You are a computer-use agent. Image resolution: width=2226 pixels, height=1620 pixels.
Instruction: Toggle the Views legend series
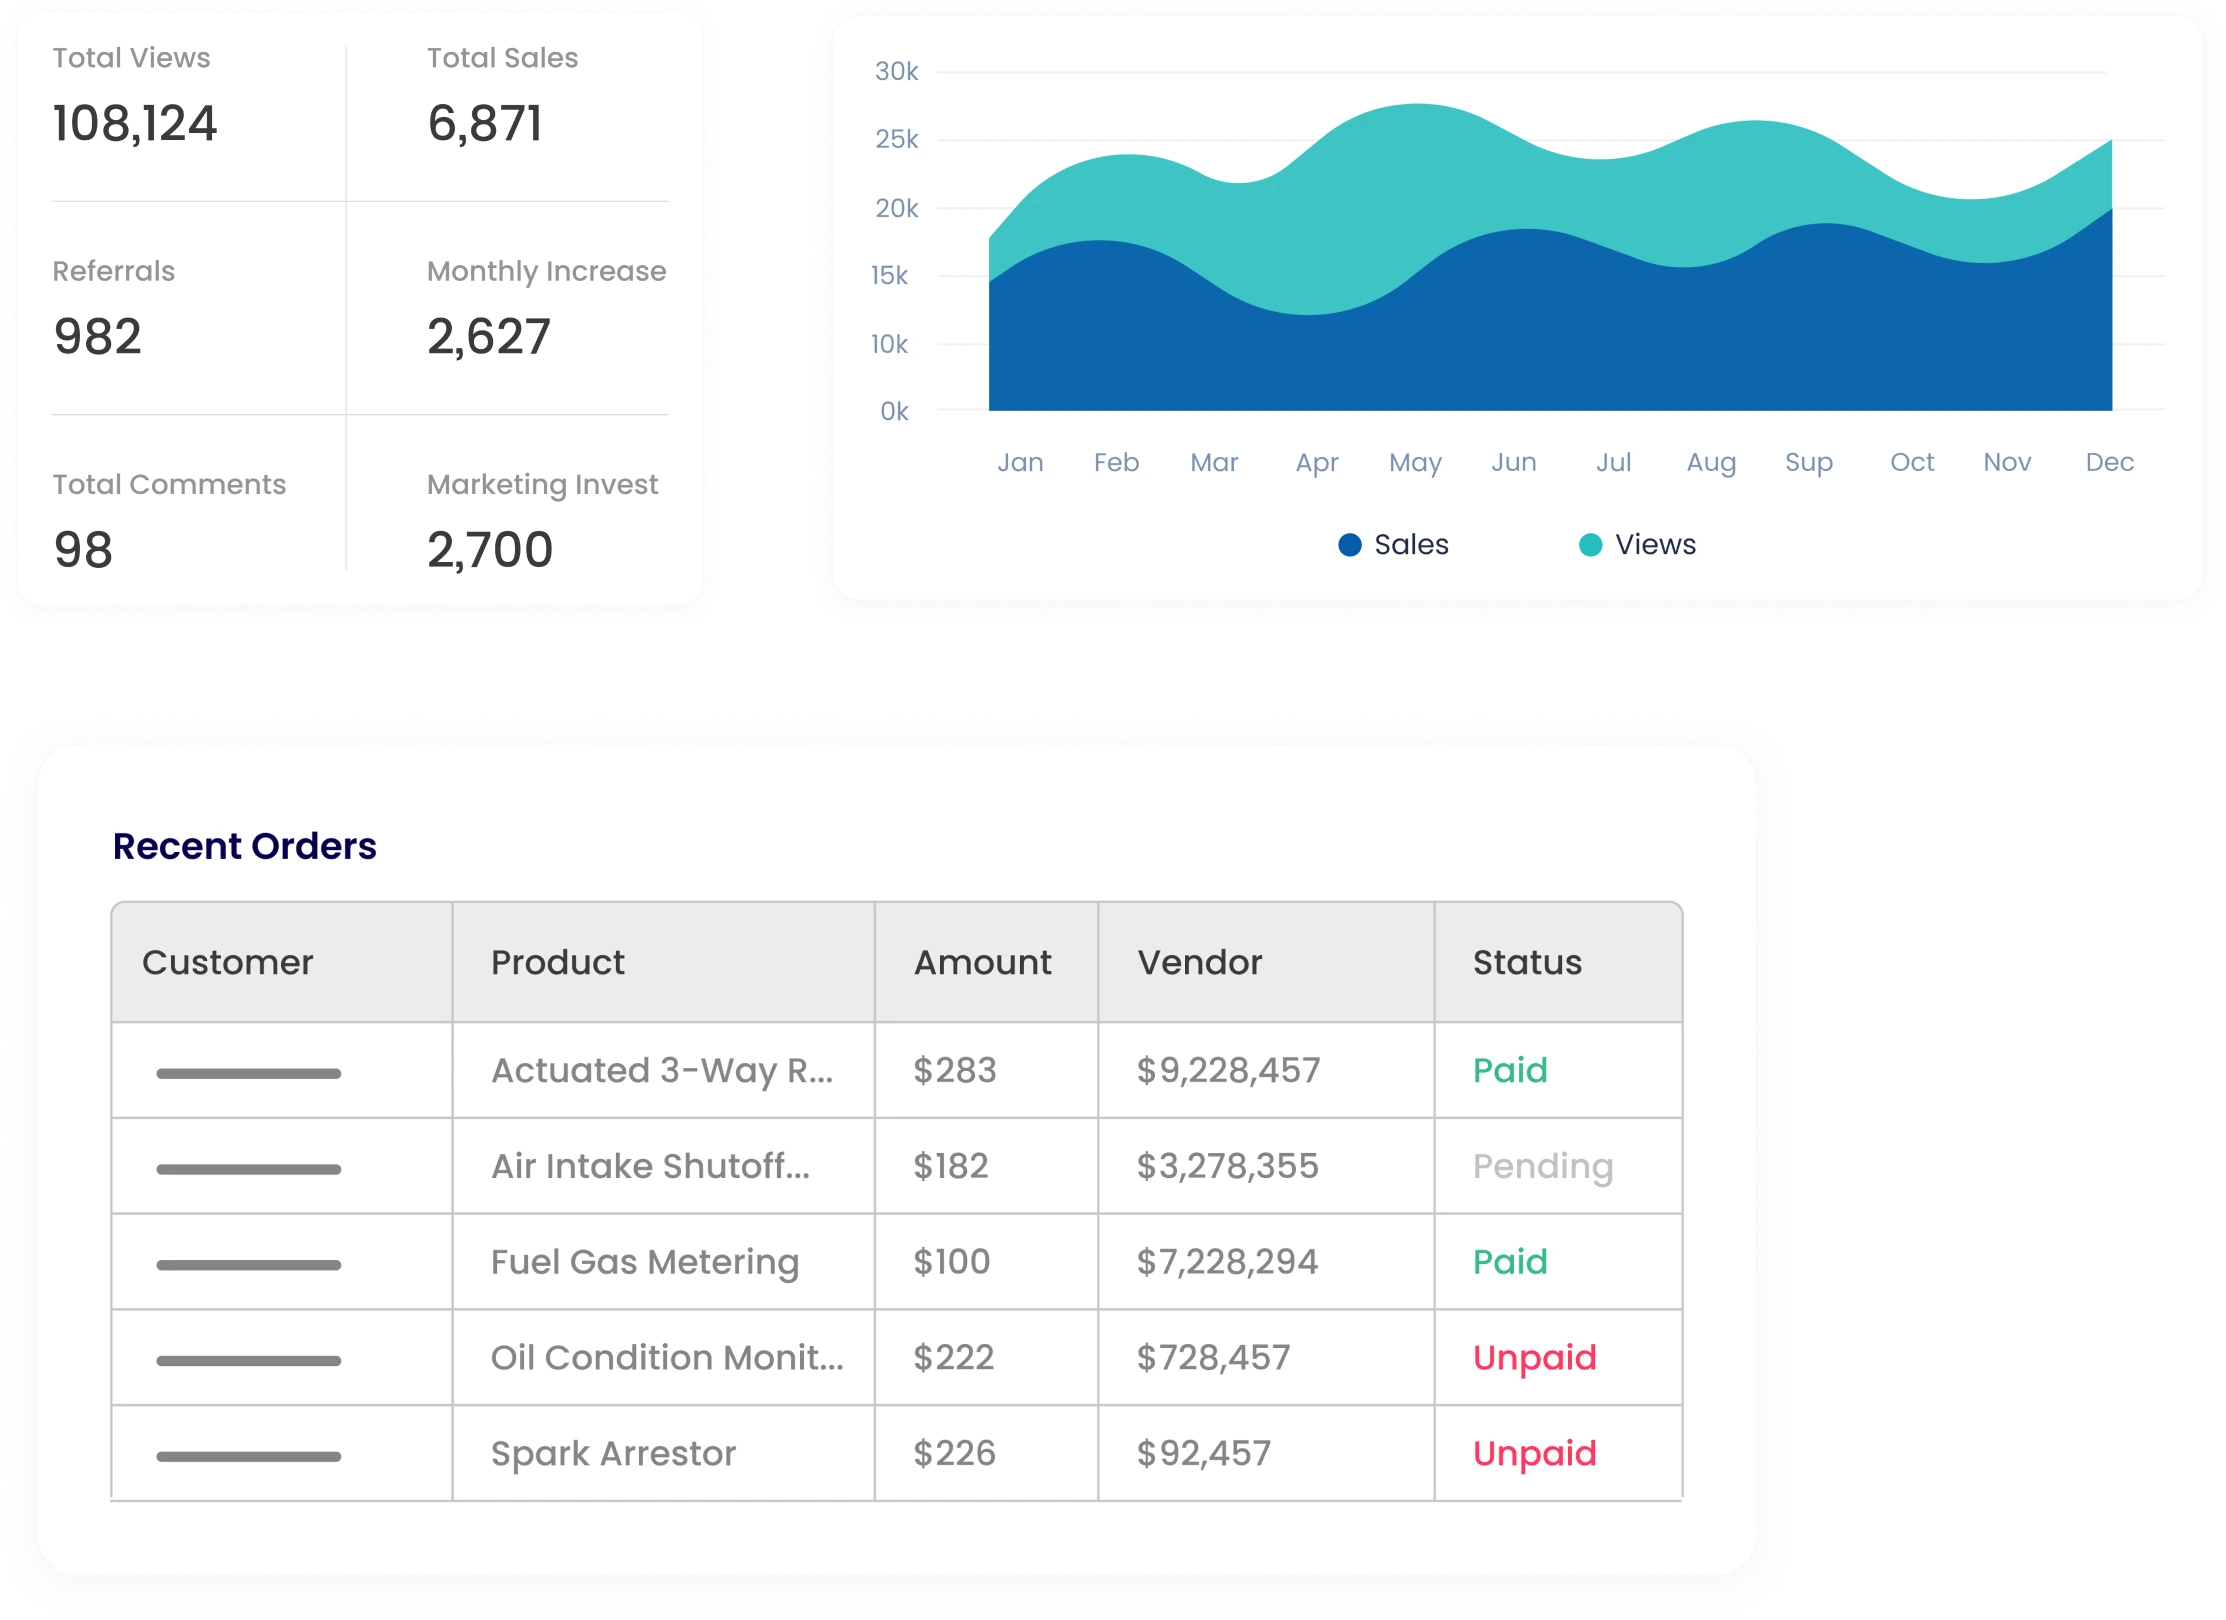(1637, 545)
